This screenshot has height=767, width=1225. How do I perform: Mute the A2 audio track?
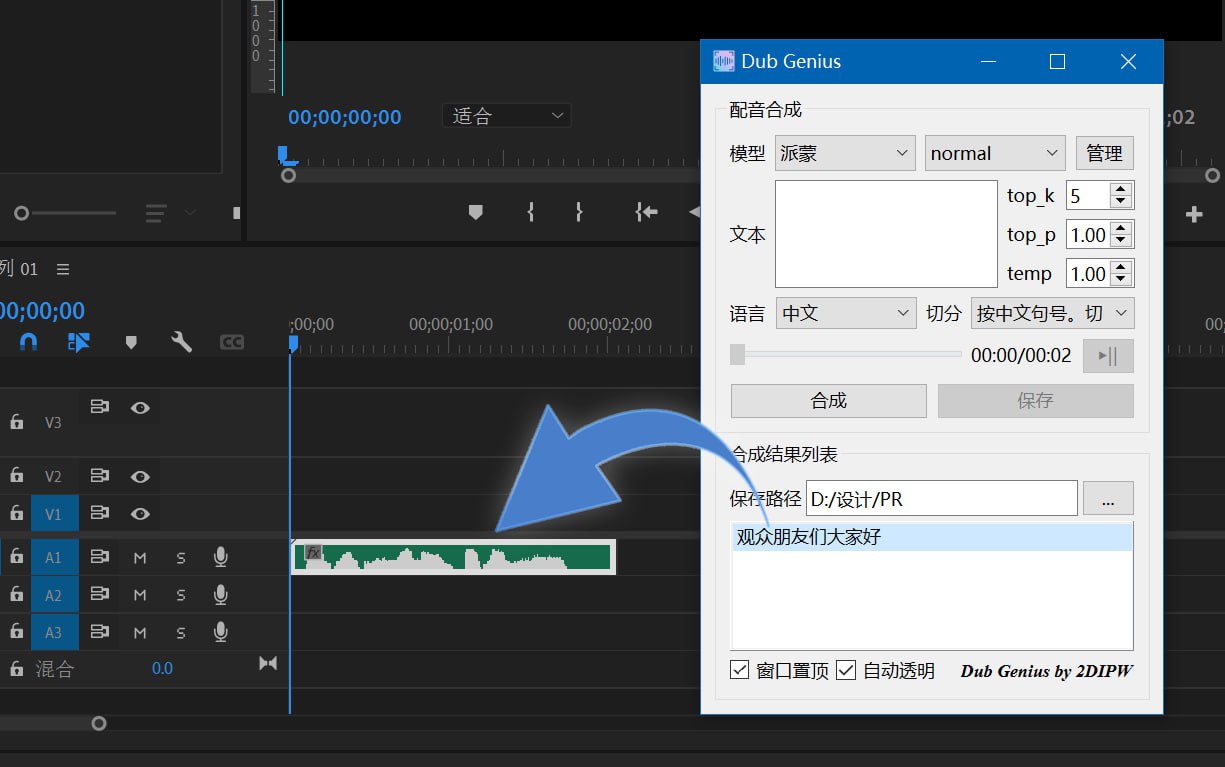(140, 595)
